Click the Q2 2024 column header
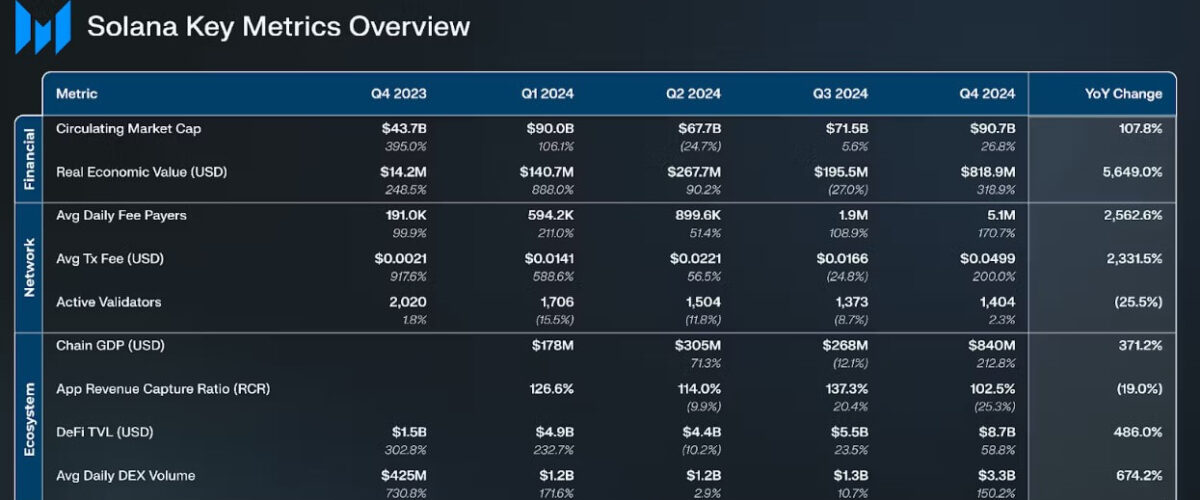The image size is (1200, 500). tap(693, 94)
